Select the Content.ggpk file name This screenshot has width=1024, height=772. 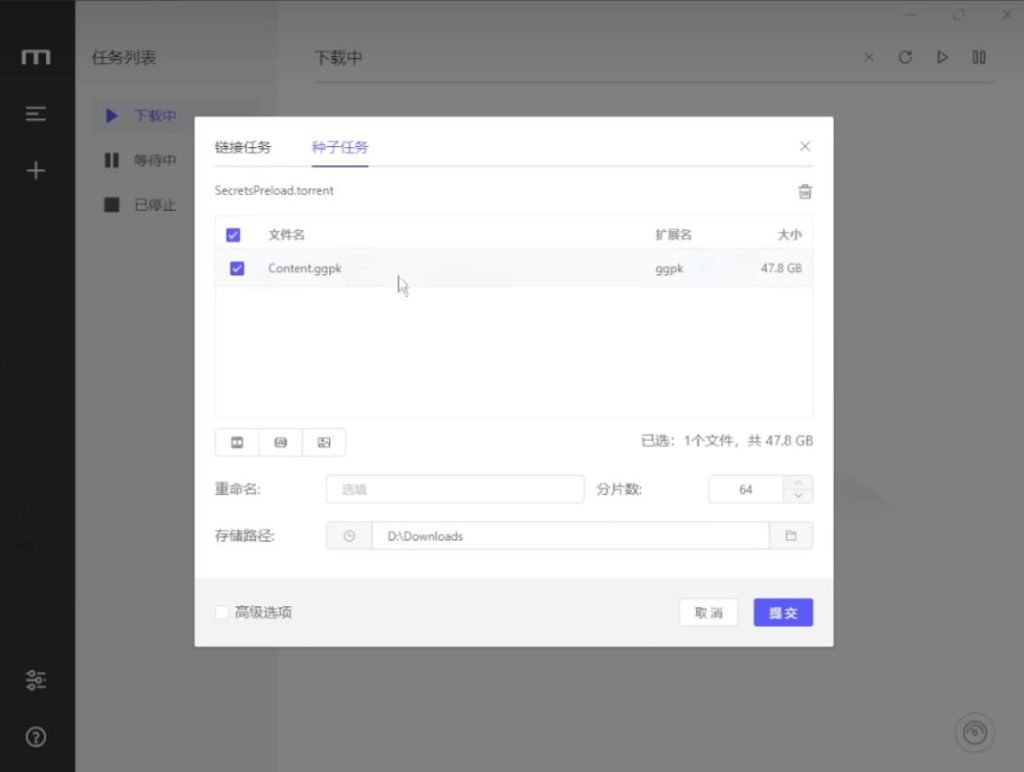305,268
